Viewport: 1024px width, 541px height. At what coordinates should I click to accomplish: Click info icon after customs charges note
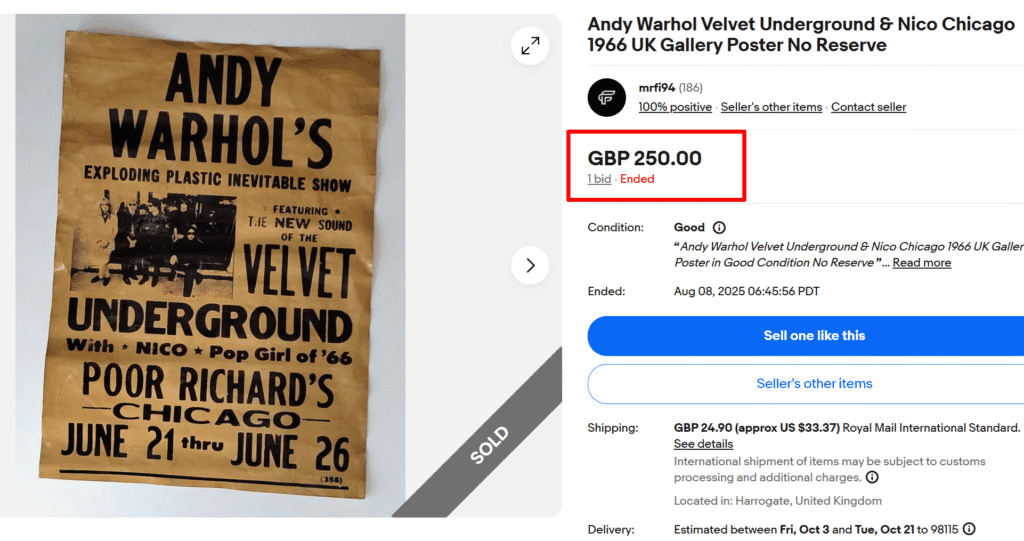pos(872,477)
